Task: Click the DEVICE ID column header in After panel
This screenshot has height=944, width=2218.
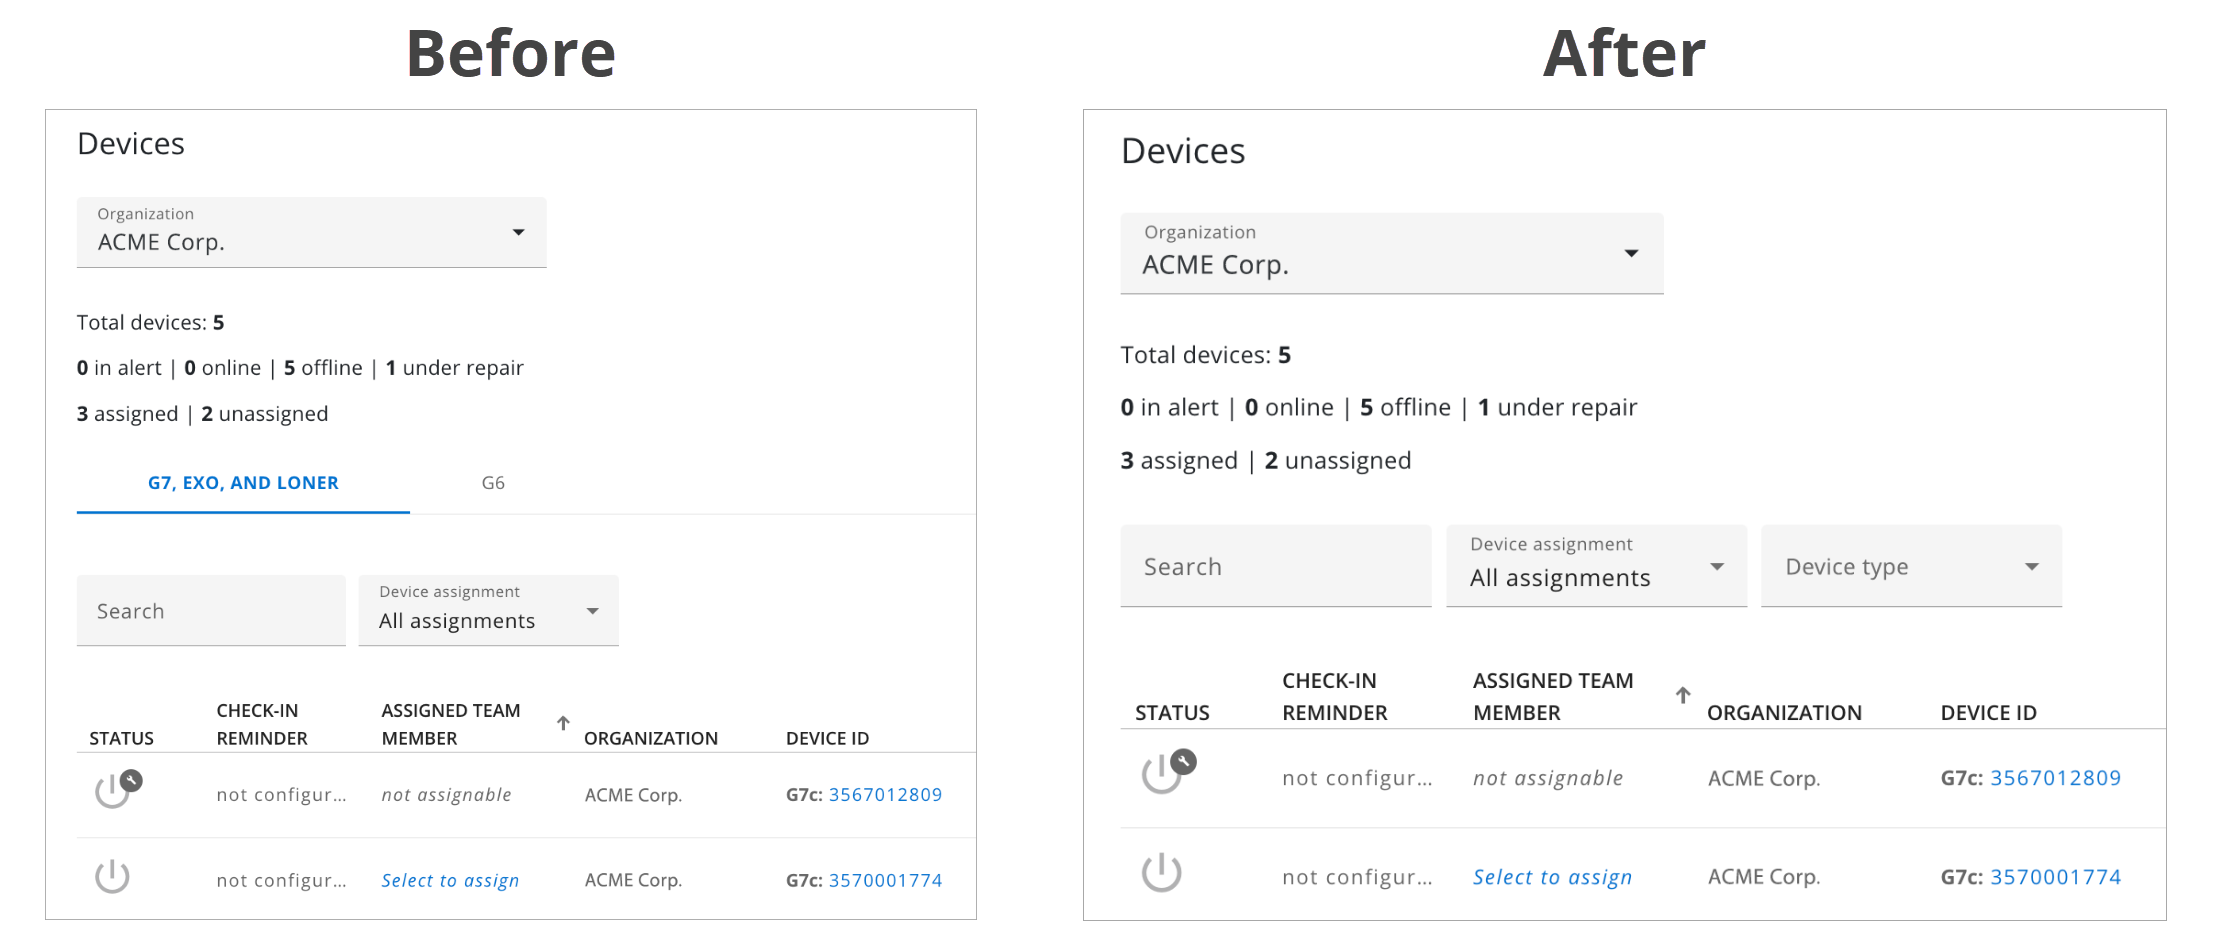Action: 1988,713
